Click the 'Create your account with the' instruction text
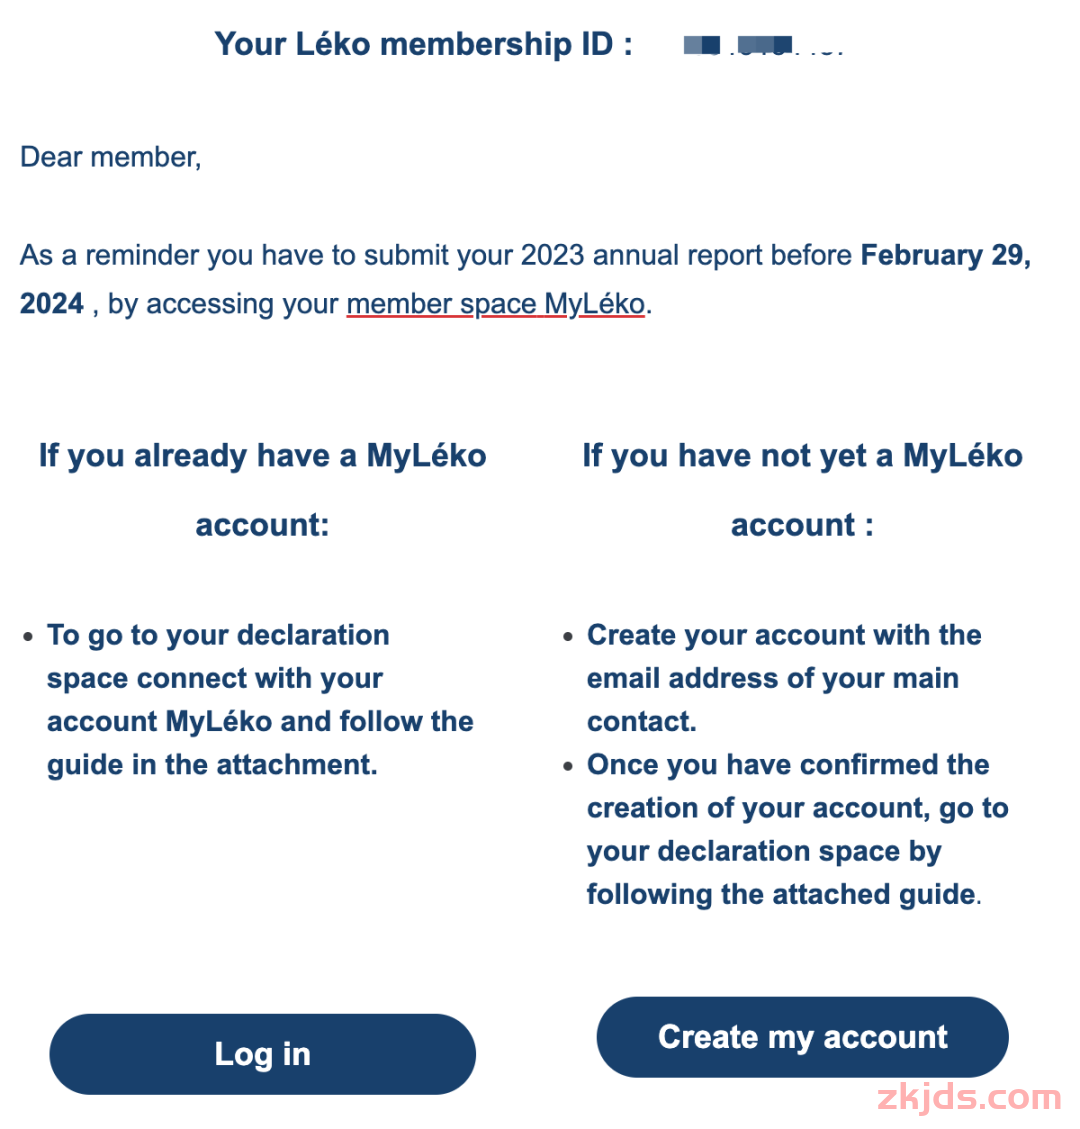The height and width of the screenshot is (1129, 1080). 784,636
